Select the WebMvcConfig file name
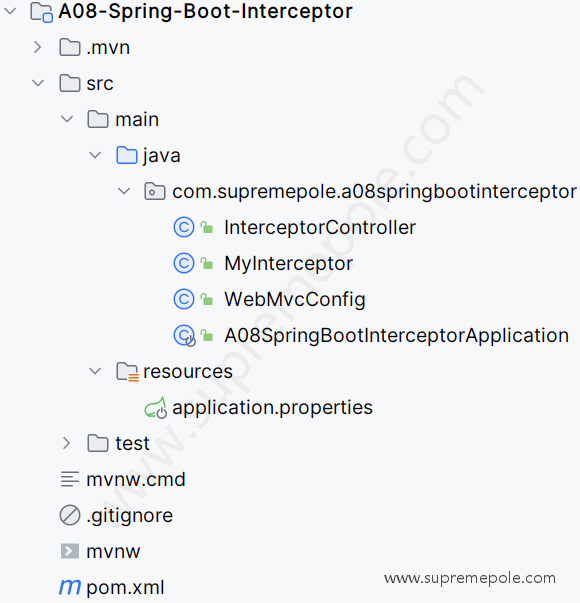The image size is (580, 603). click(295, 300)
